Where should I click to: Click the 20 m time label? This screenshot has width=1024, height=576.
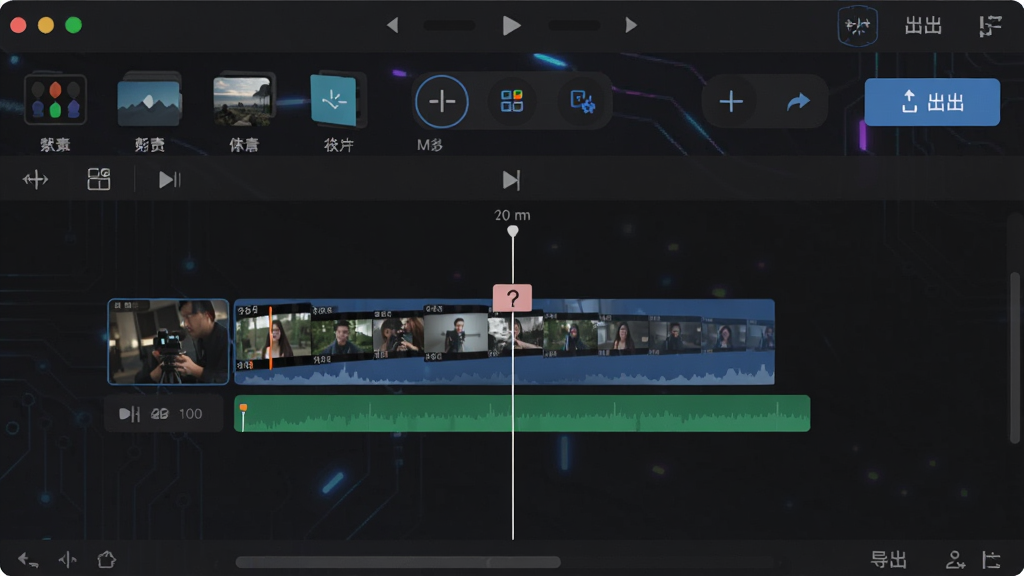tap(513, 215)
